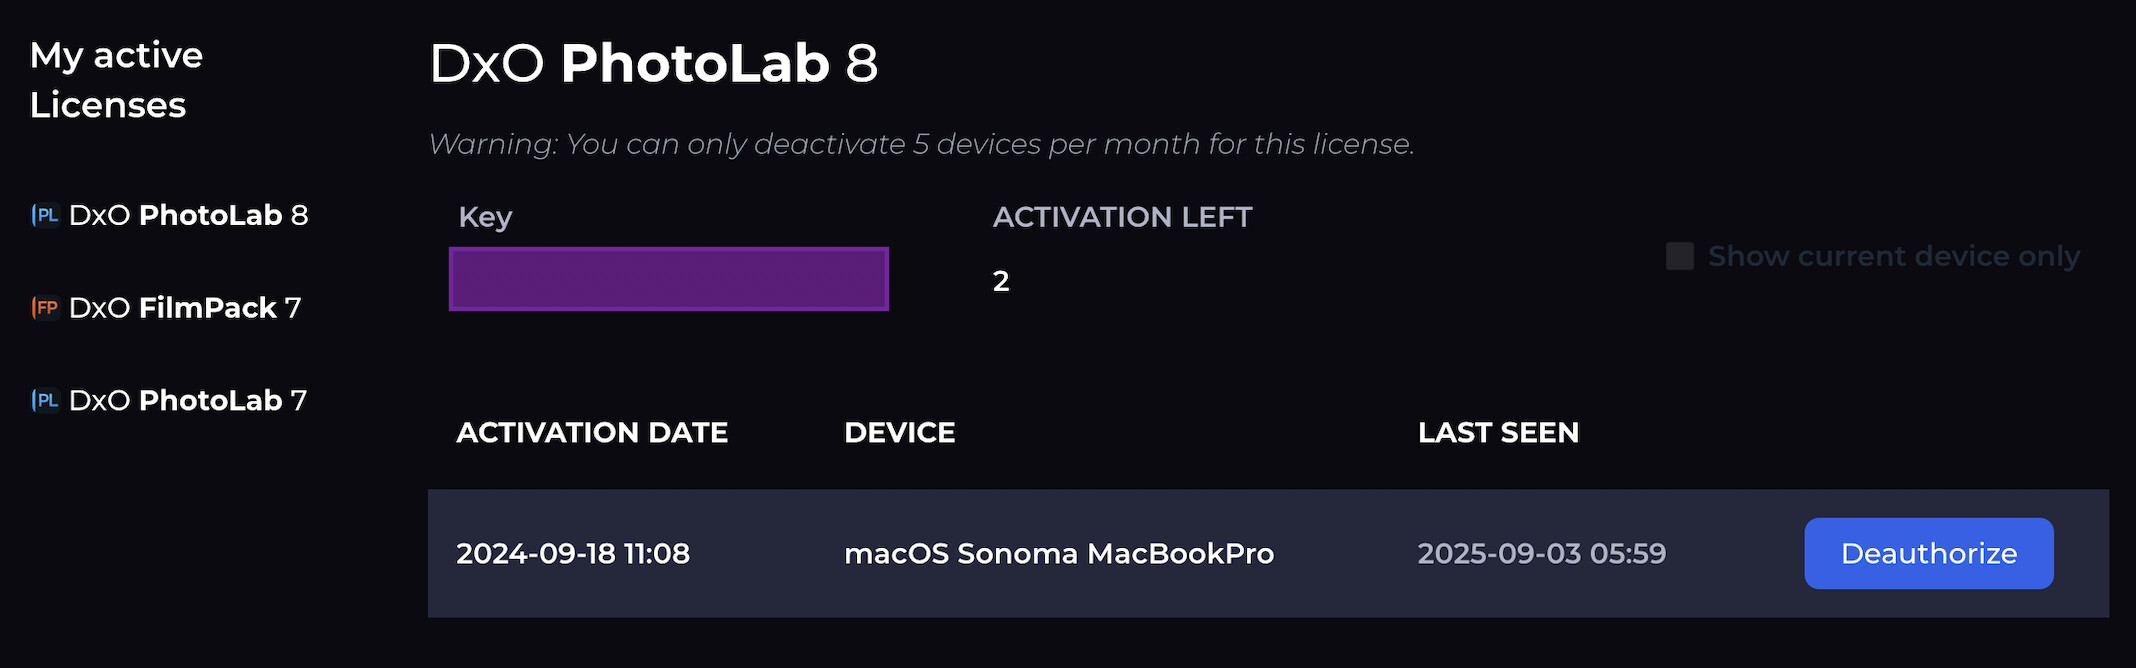2136x668 pixels.
Task: Click the Show current device only label
Action: pyautogui.click(x=1893, y=256)
